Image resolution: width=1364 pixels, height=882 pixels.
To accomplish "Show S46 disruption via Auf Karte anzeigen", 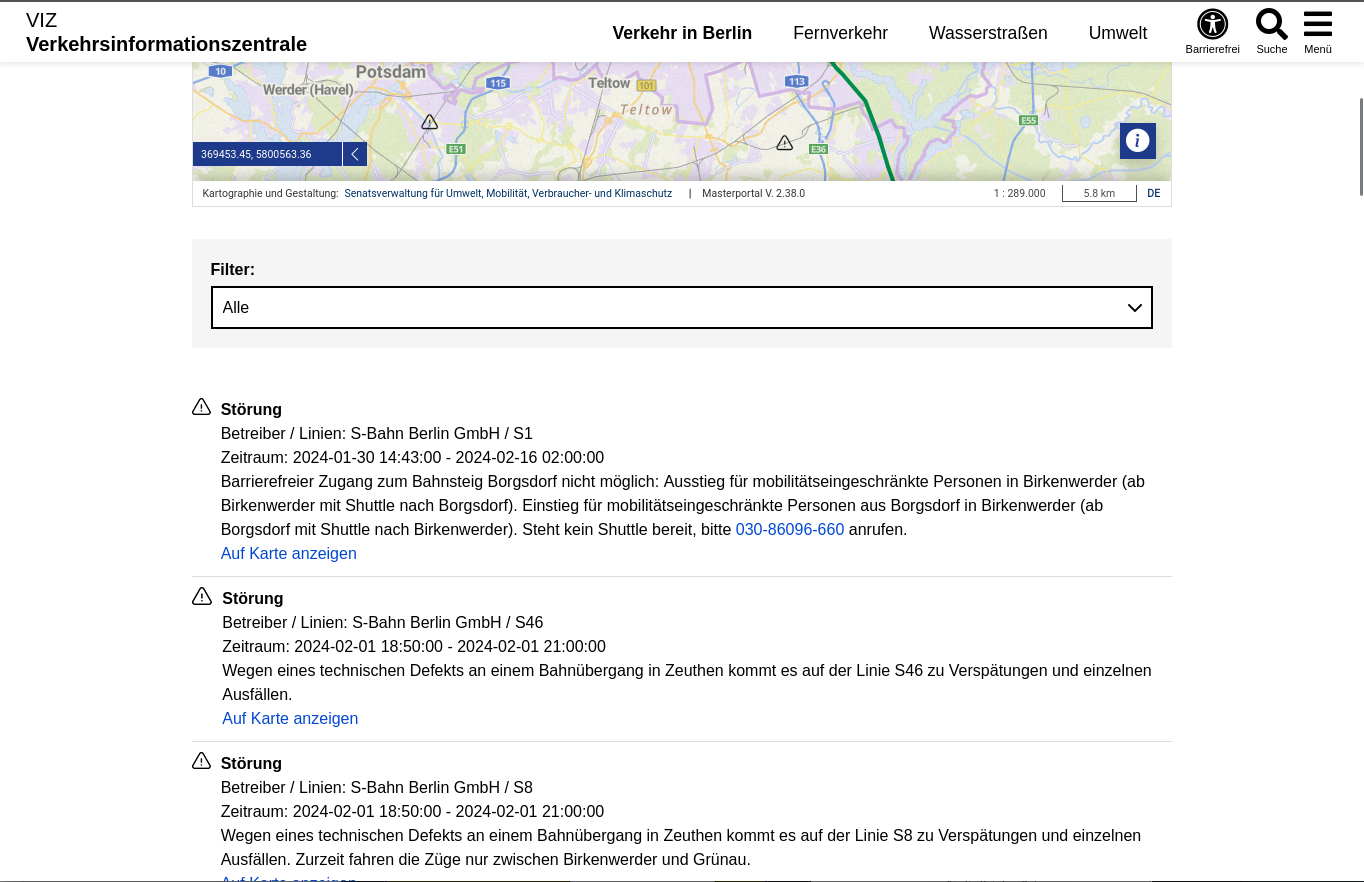I will (x=290, y=718).
